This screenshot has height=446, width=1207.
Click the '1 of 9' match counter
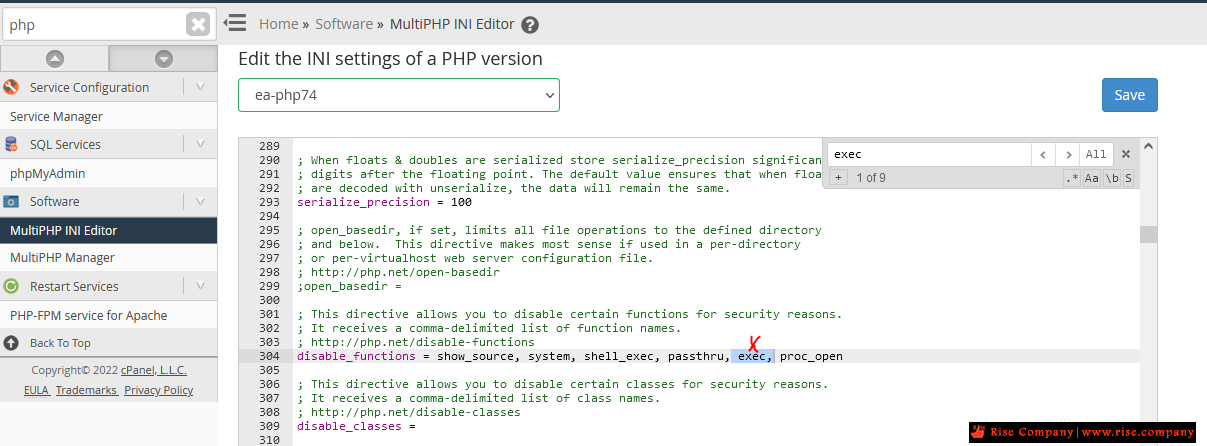871,178
